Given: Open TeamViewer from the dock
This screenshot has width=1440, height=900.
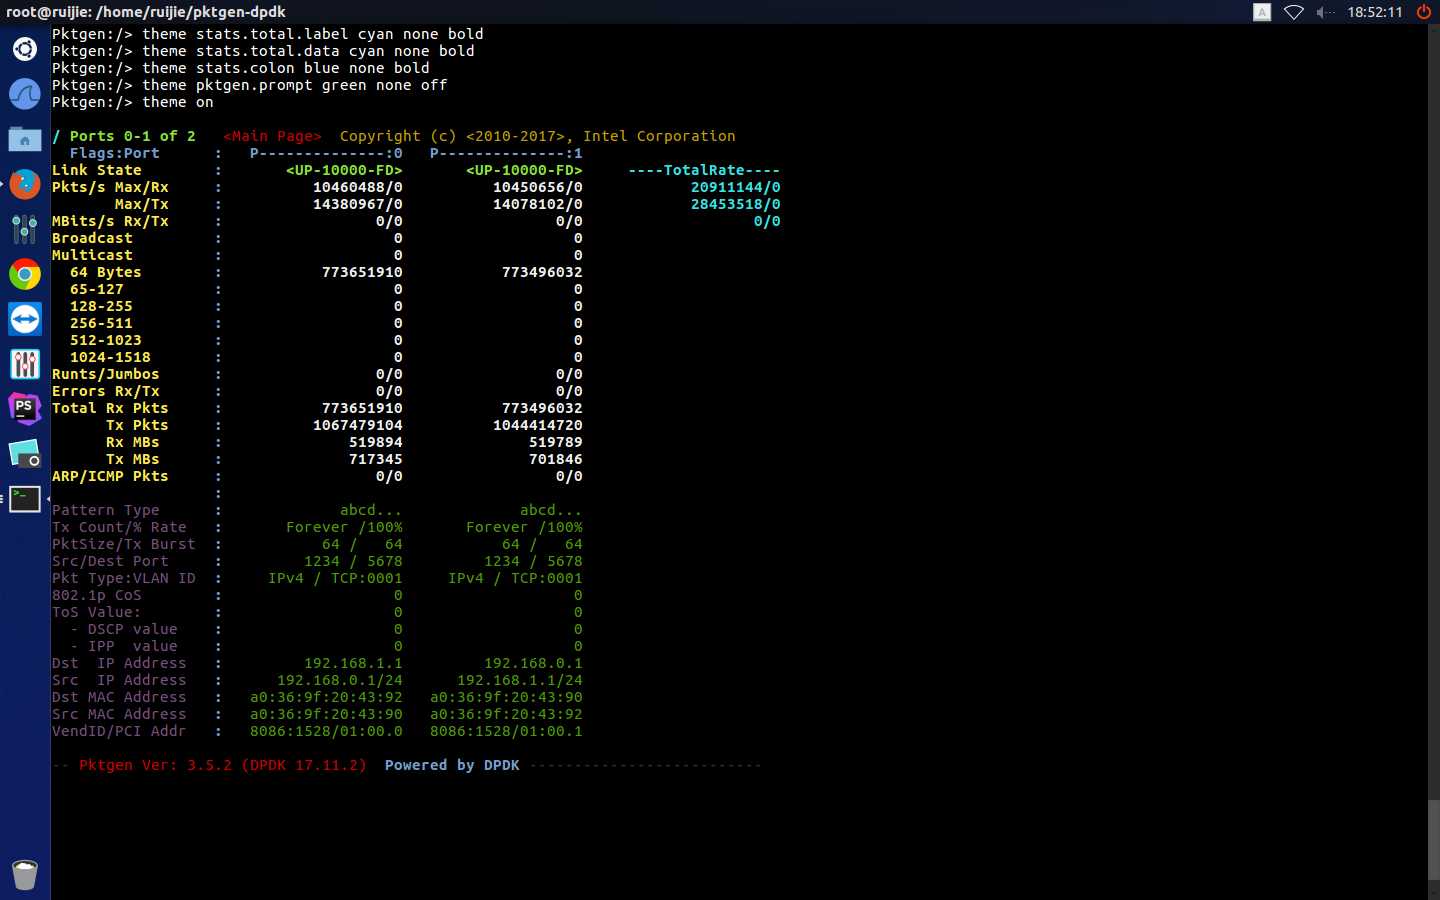Looking at the screenshot, I should 24,319.
